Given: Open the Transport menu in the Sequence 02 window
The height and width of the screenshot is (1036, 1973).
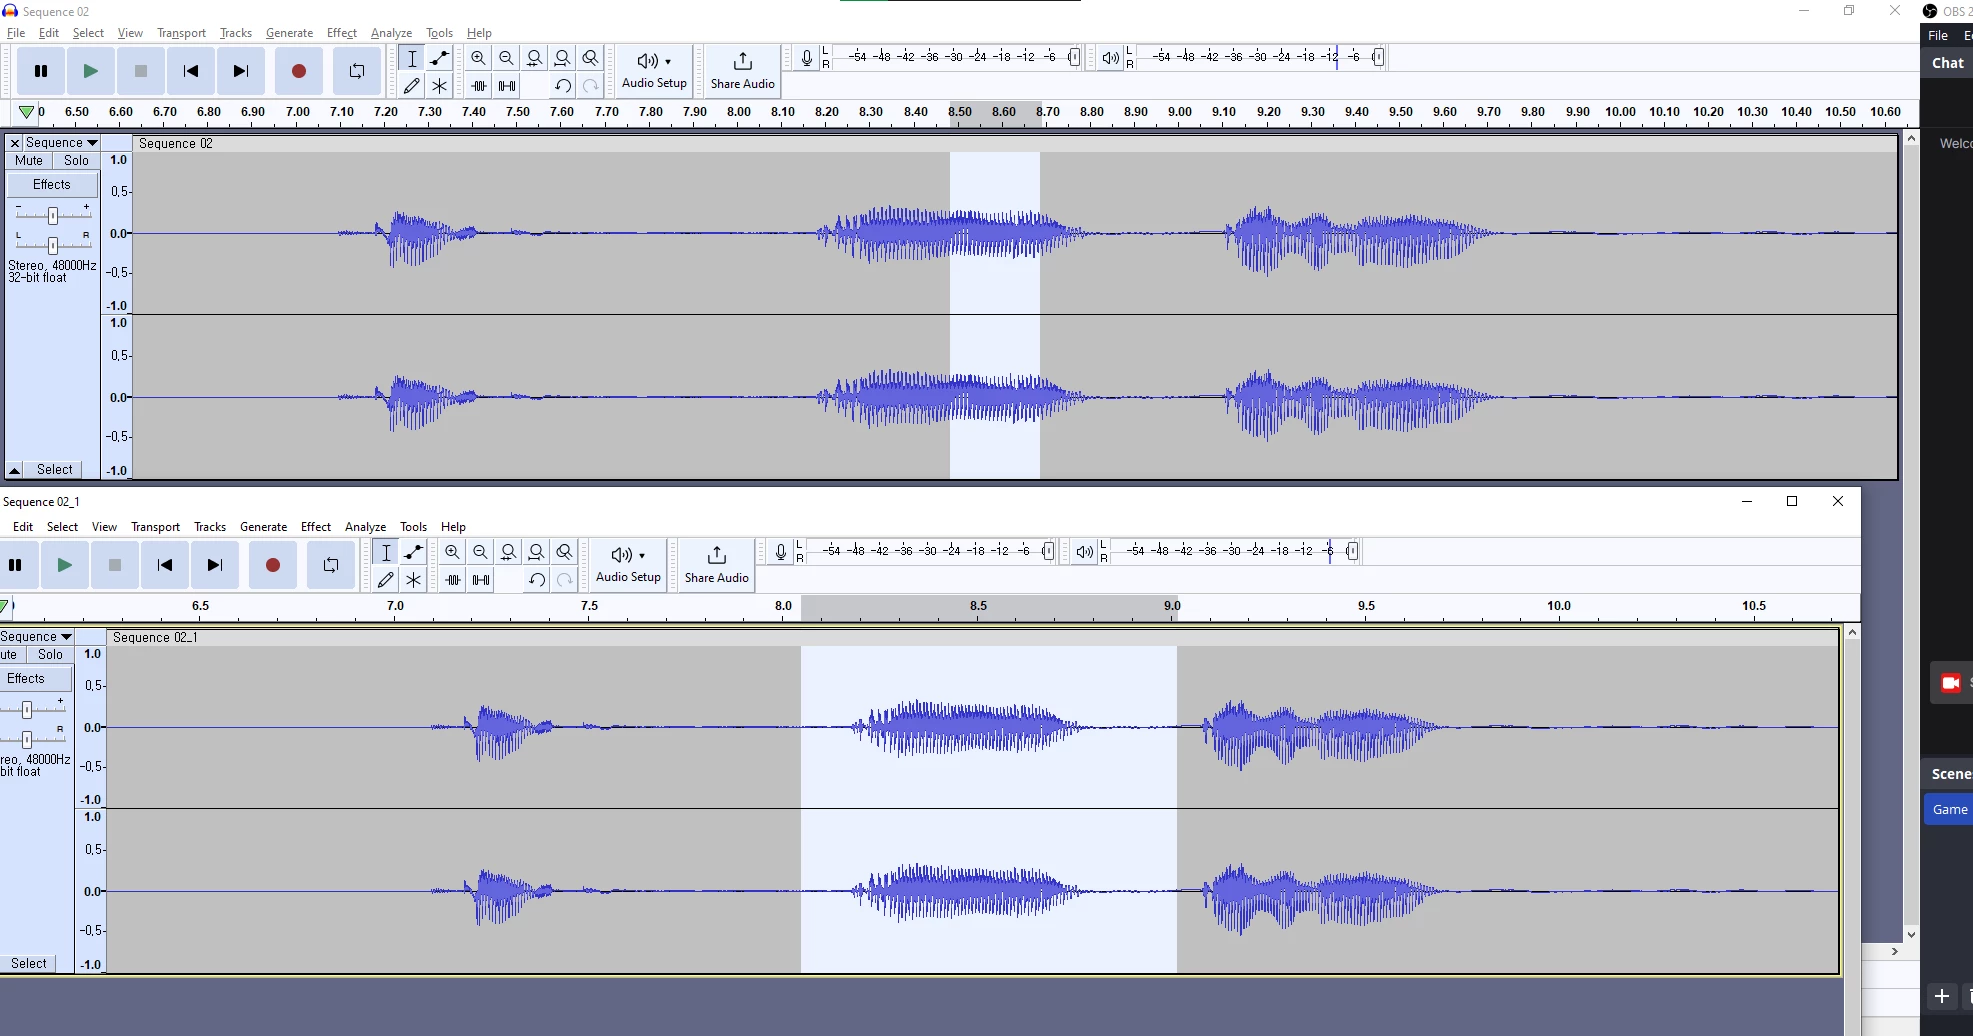Looking at the screenshot, I should pyautogui.click(x=181, y=33).
